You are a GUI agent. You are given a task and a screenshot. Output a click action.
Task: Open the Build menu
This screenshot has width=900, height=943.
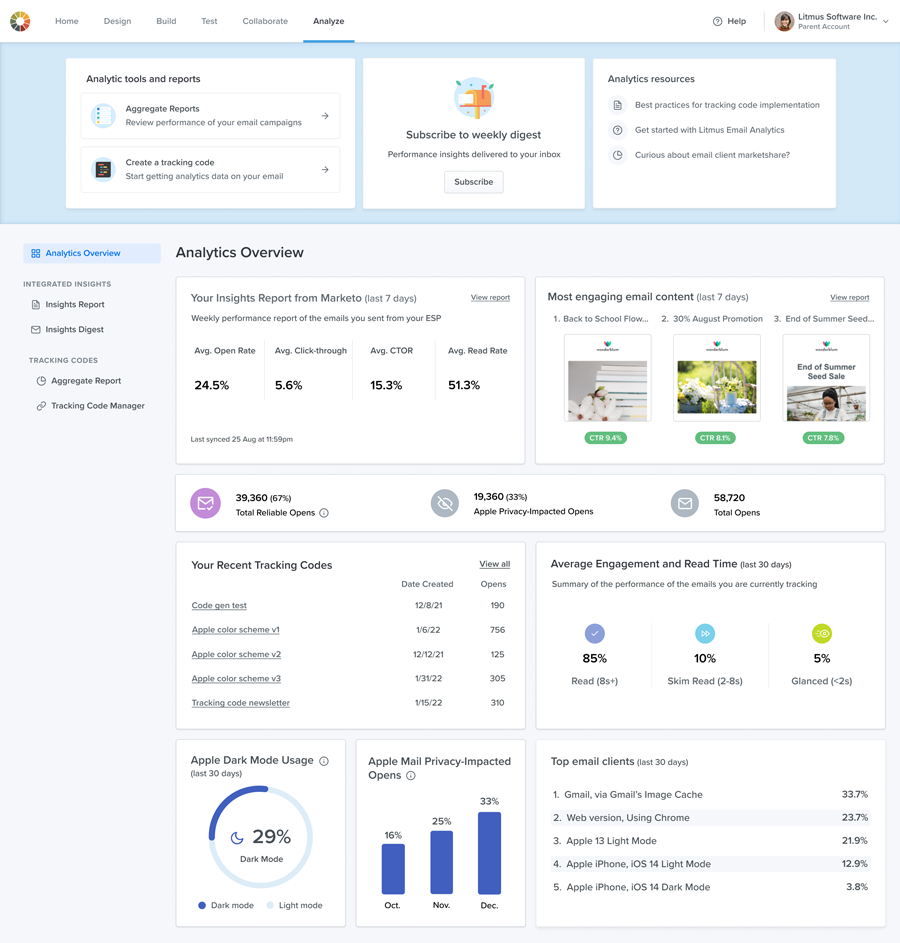(166, 21)
